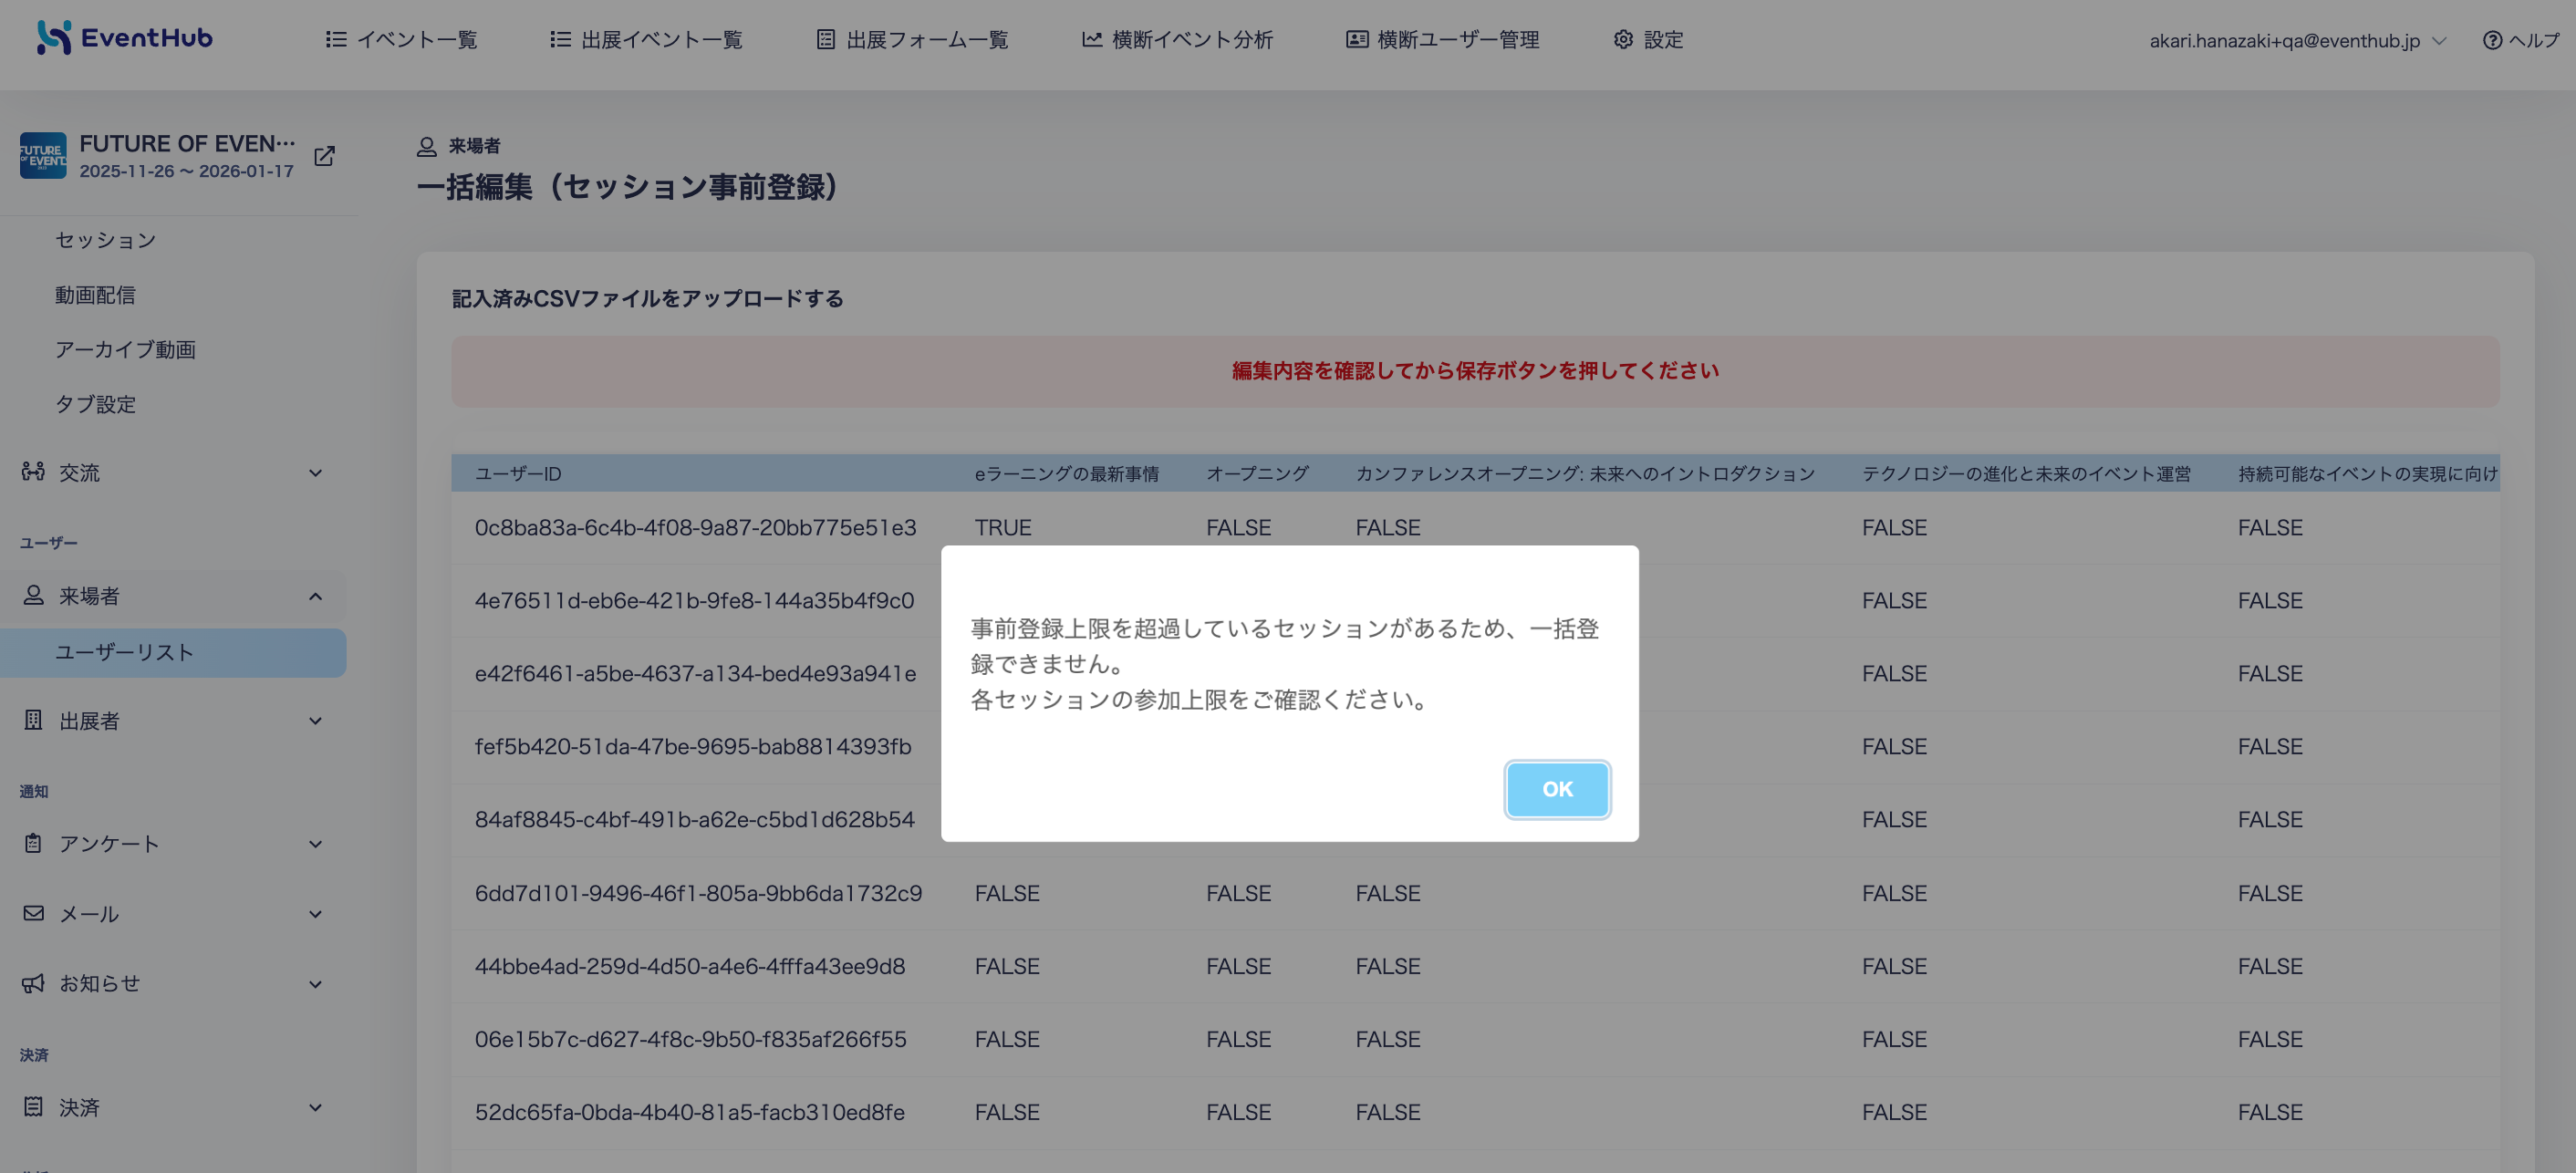Screen dimensions: 2576x1173
Task: Click the FUTURE OF EVENTS event thumbnail
Action: point(43,156)
